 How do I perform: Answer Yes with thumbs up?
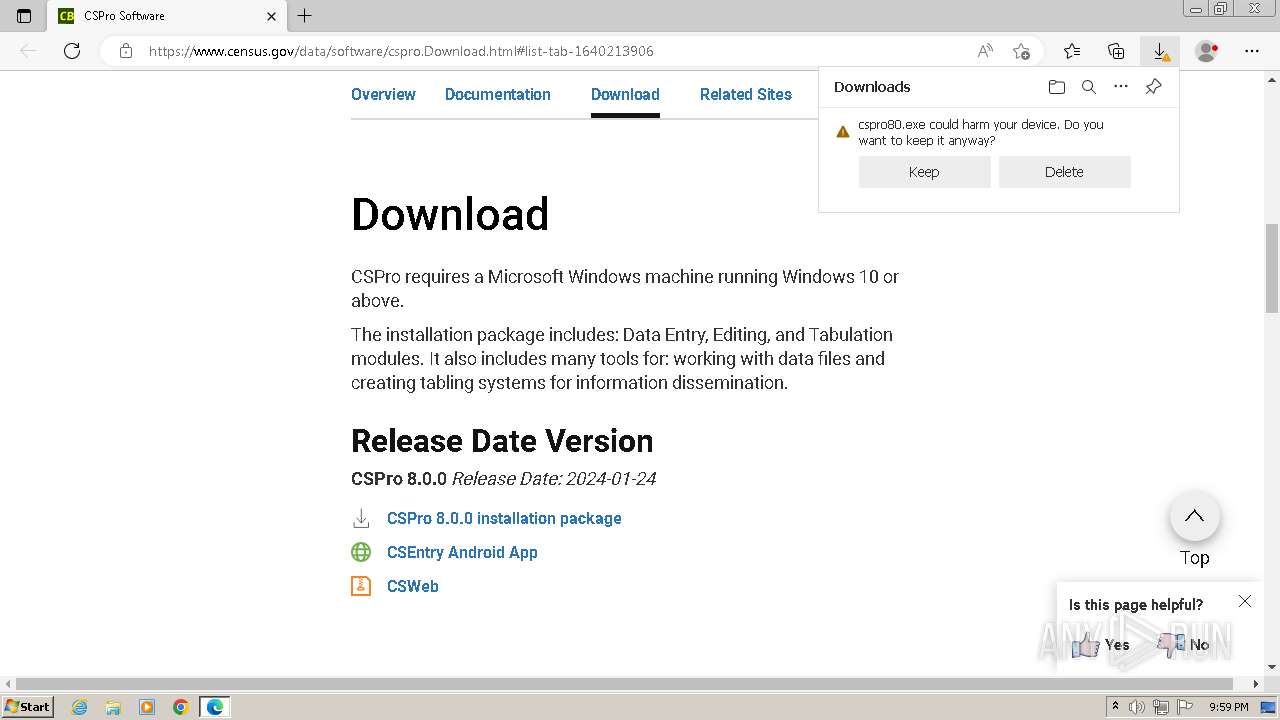coord(1100,645)
